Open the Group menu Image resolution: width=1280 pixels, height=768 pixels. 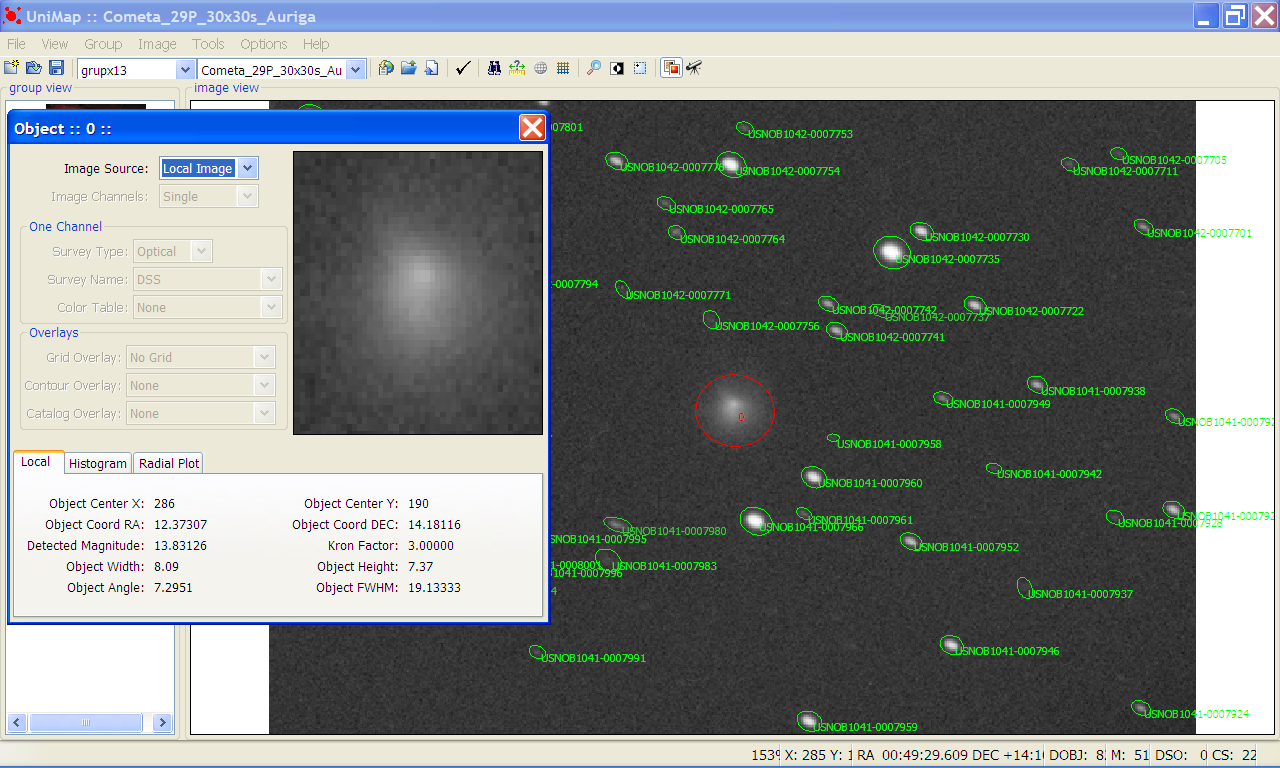[x=103, y=44]
